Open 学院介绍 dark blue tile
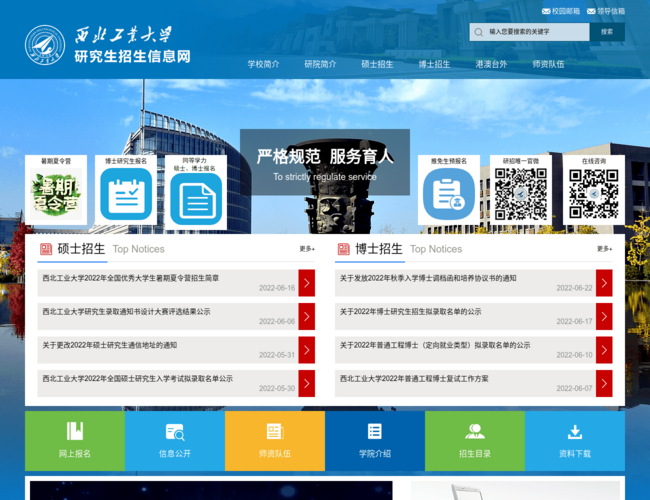 375,441
